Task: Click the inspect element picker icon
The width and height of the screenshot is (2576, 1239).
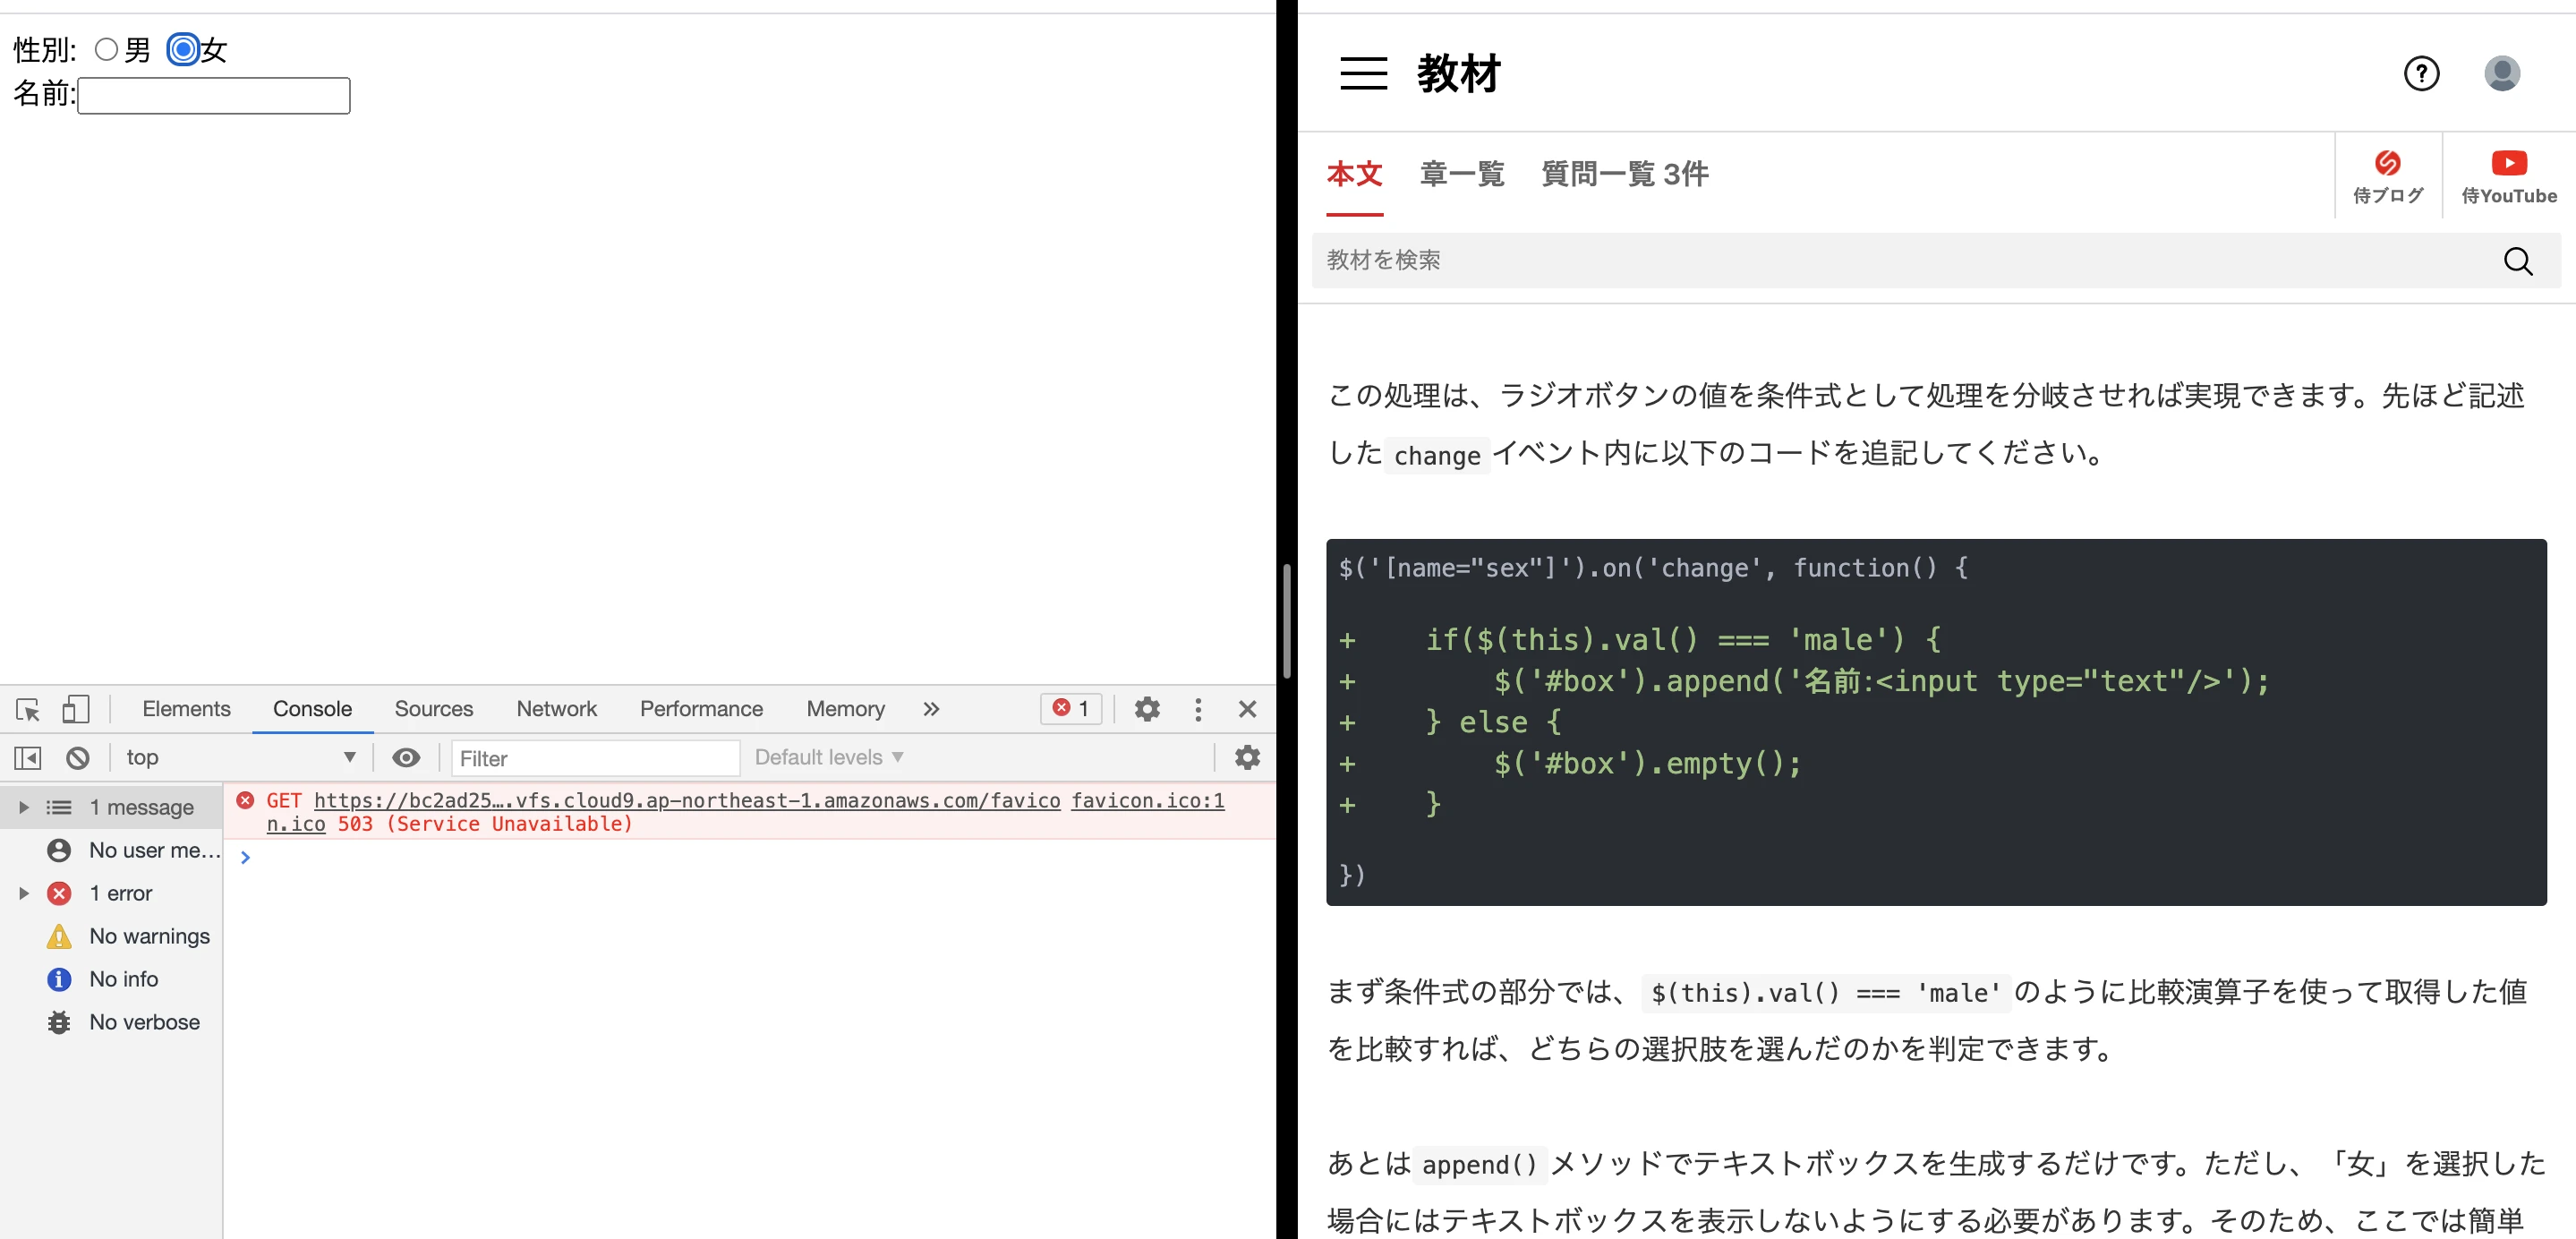Action: [x=28, y=709]
